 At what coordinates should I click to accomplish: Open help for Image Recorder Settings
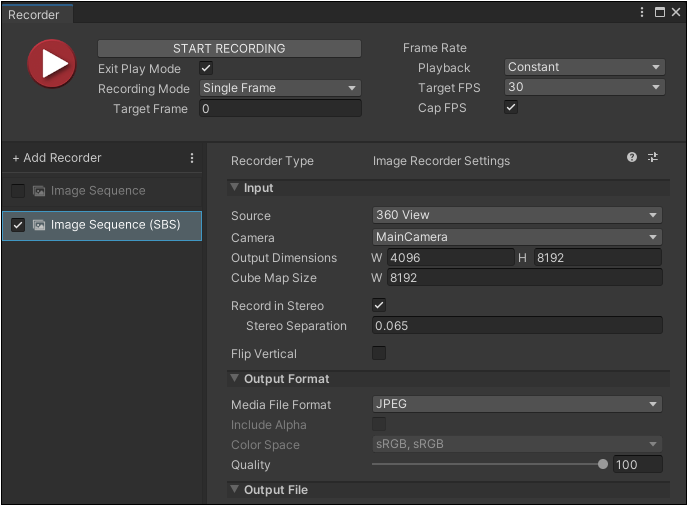click(x=632, y=158)
